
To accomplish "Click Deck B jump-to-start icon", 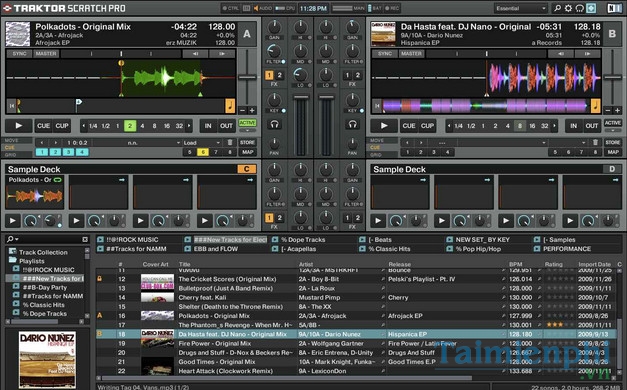I will [377, 106].
